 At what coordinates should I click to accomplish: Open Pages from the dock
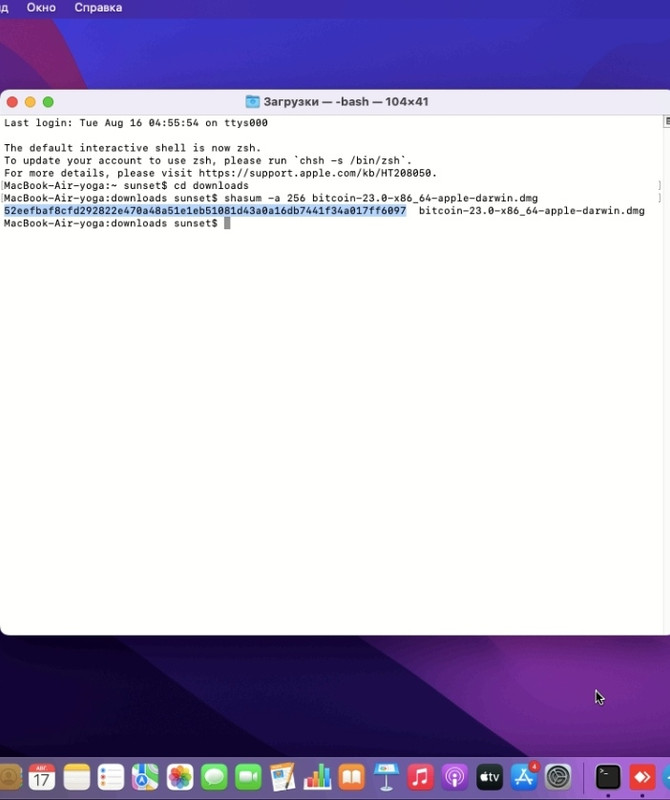[283, 777]
